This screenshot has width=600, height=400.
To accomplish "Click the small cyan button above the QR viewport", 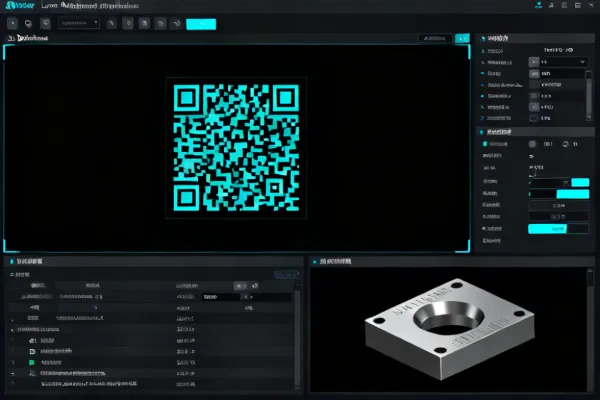I will [462, 38].
